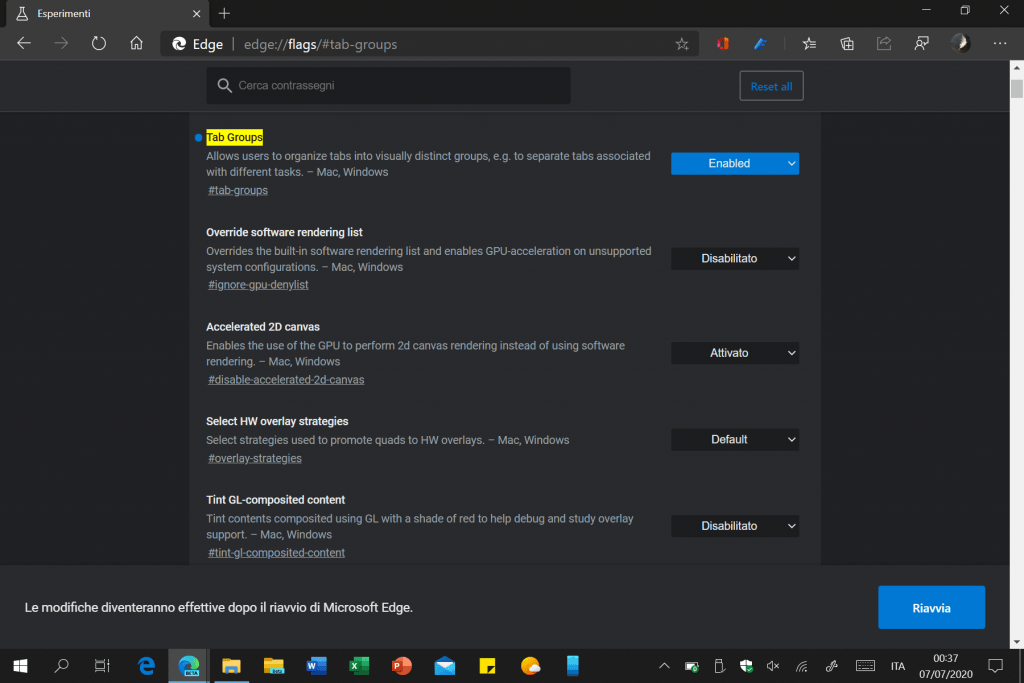Screen dimensions: 1024x683
Task: Click the user profile avatar
Action: (959, 44)
